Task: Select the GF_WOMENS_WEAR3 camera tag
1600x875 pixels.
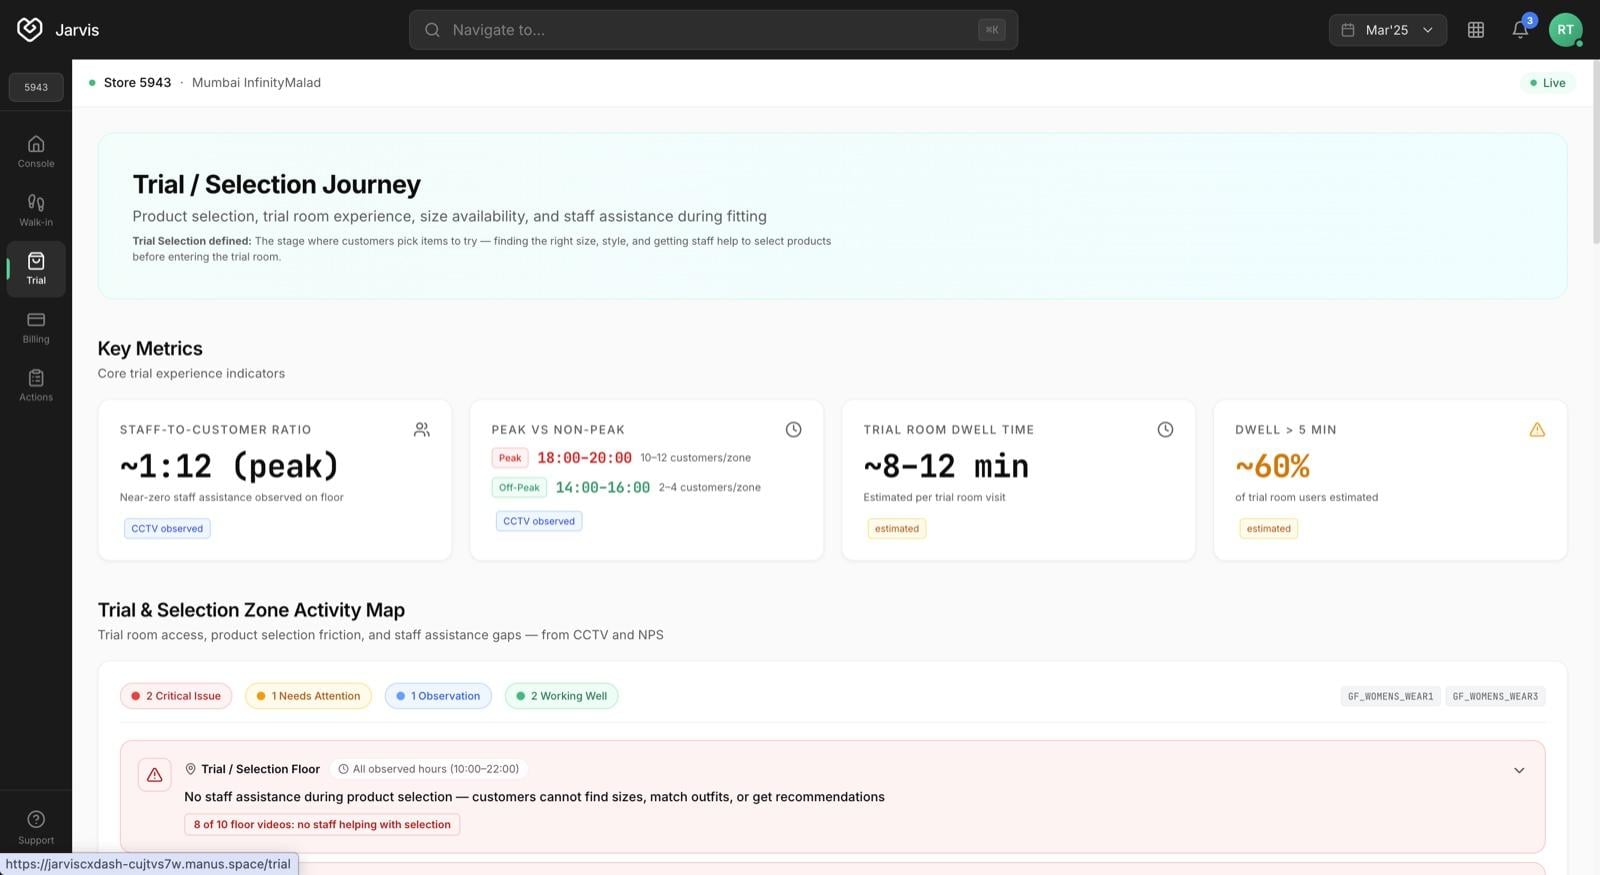Action: (x=1495, y=696)
